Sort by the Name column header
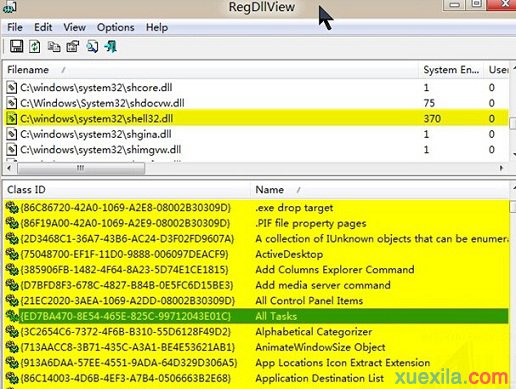The image size is (516, 389). click(x=380, y=190)
